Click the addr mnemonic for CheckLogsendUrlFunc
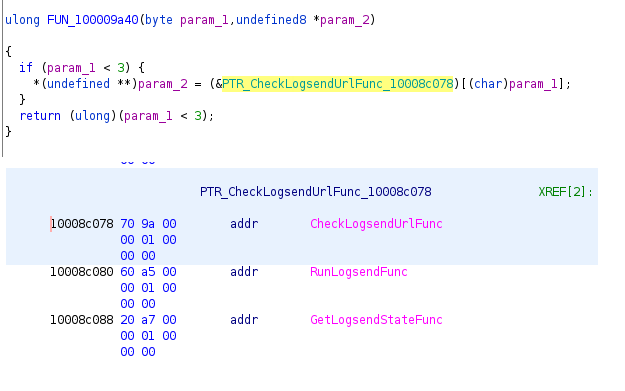The height and width of the screenshot is (391, 625). coord(244,224)
